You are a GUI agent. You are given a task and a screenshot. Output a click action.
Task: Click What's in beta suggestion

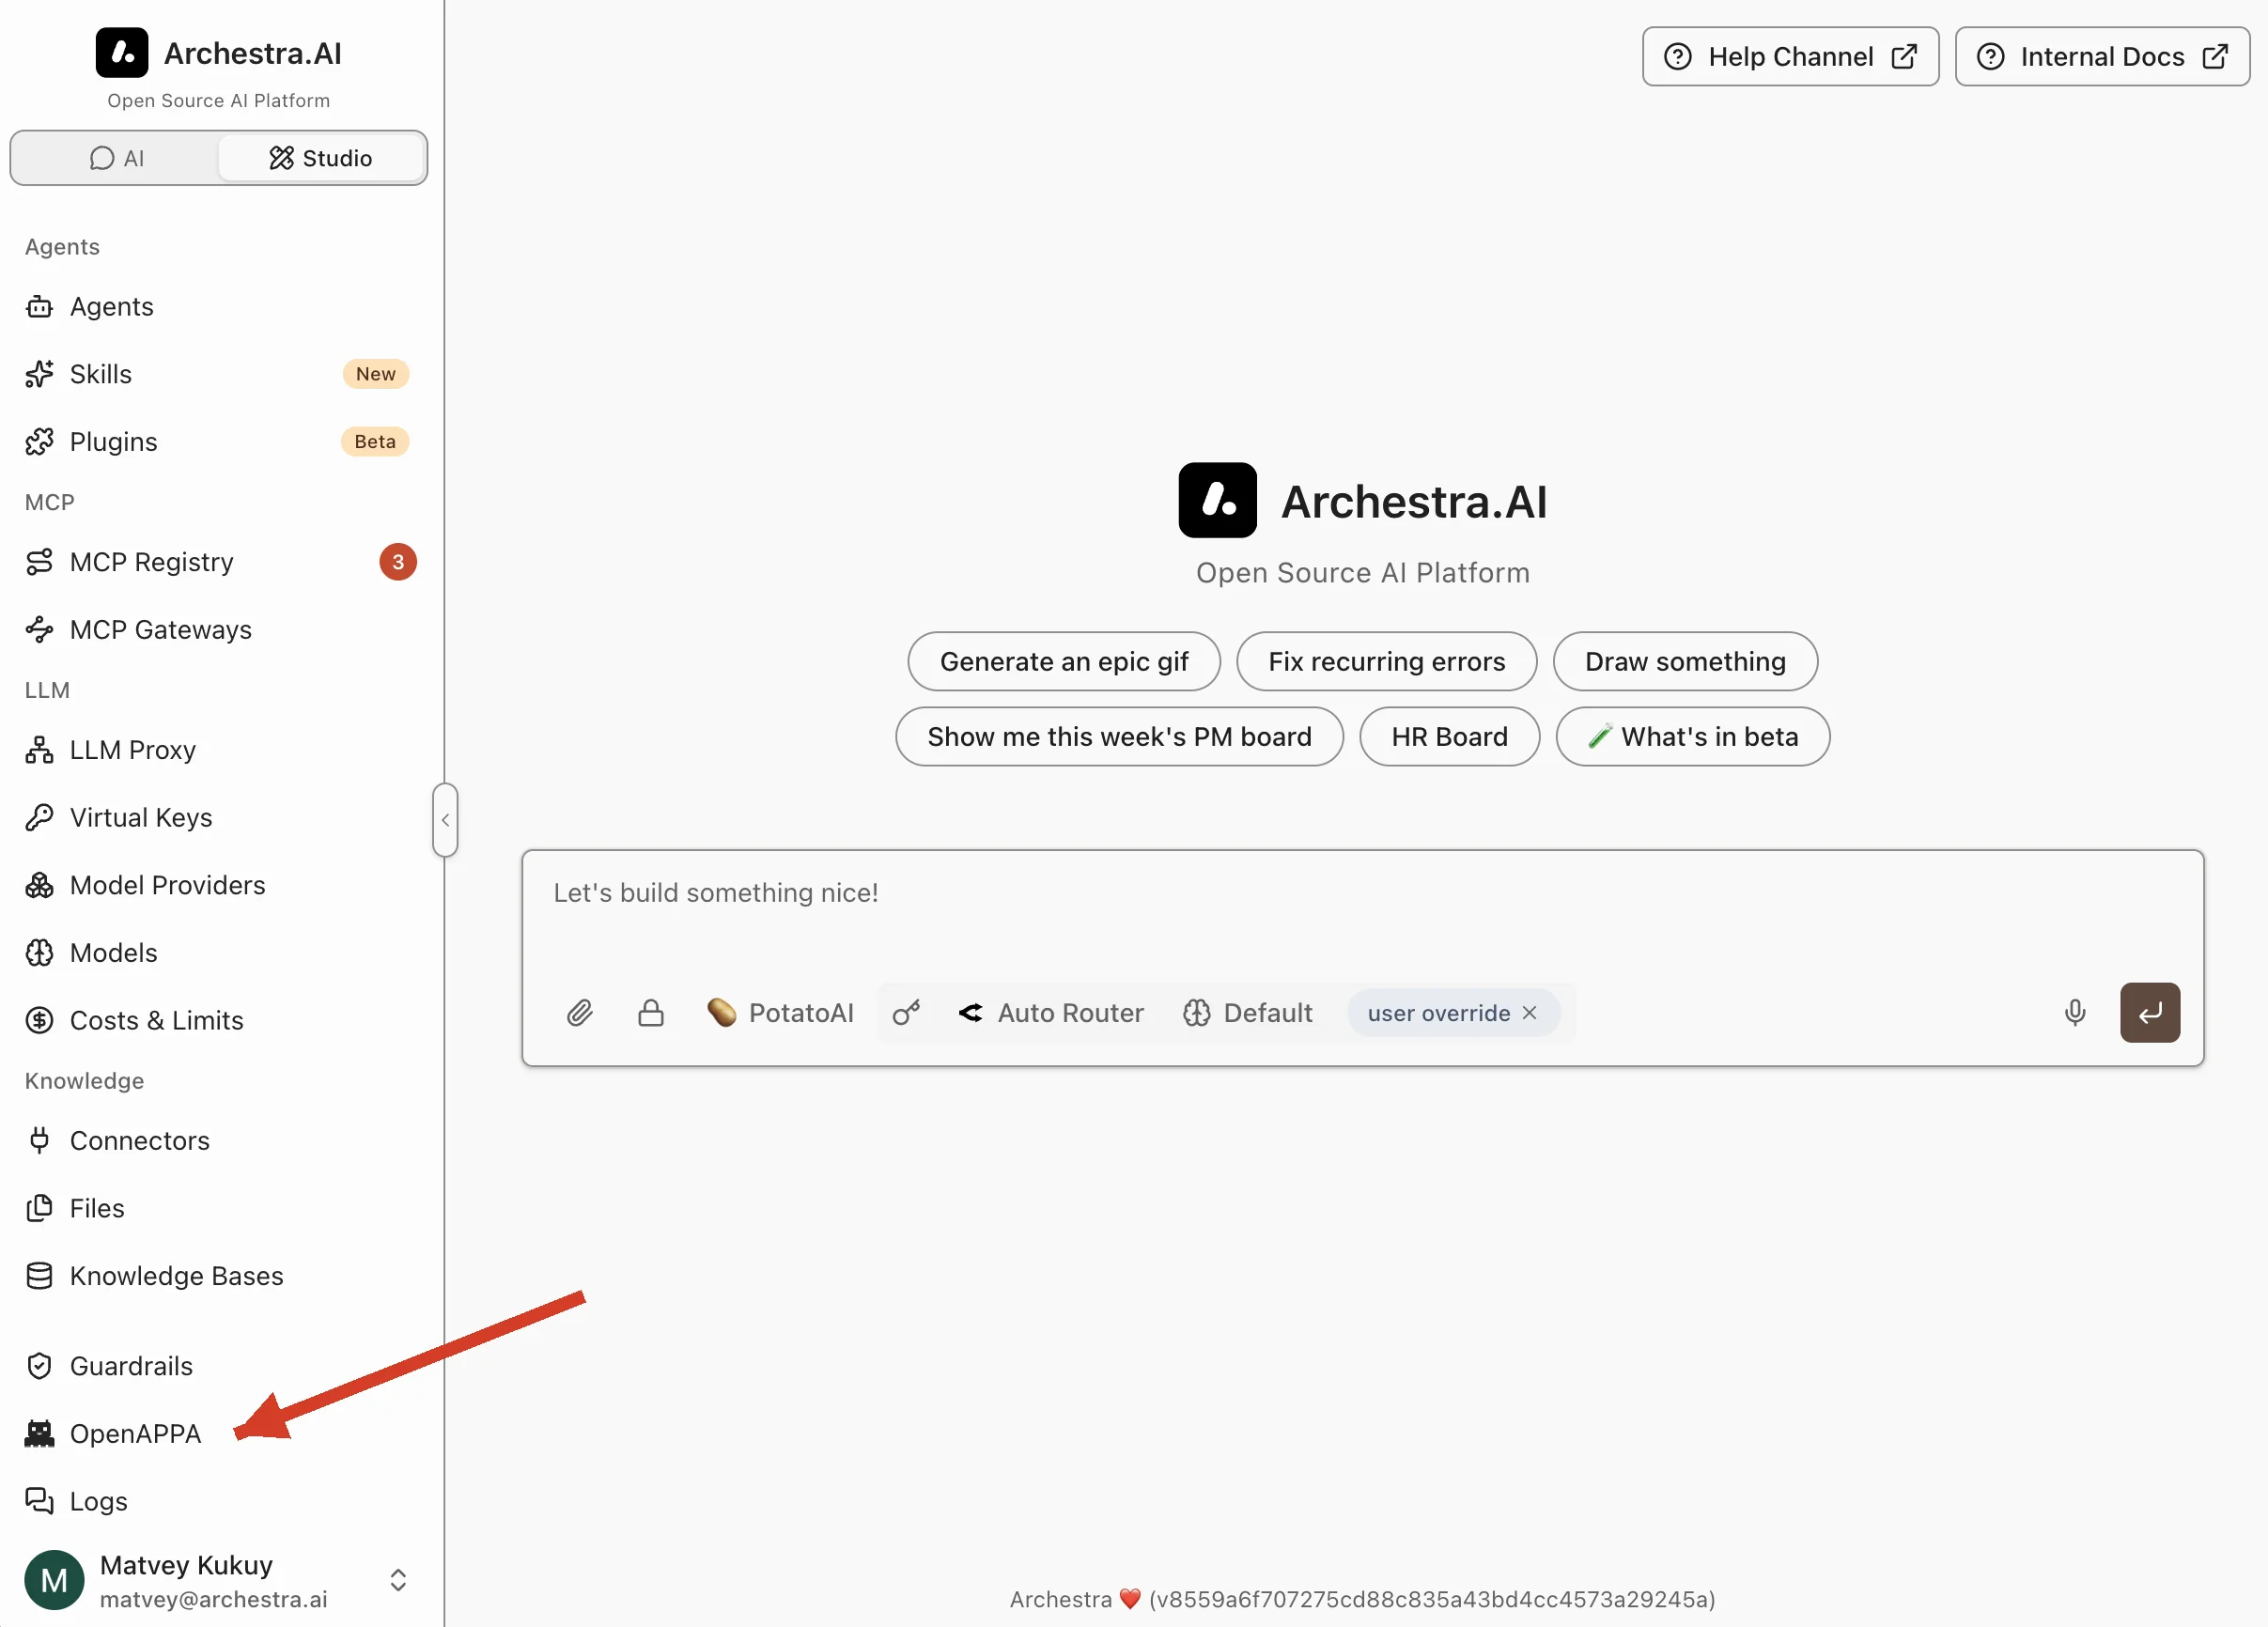tap(1693, 737)
